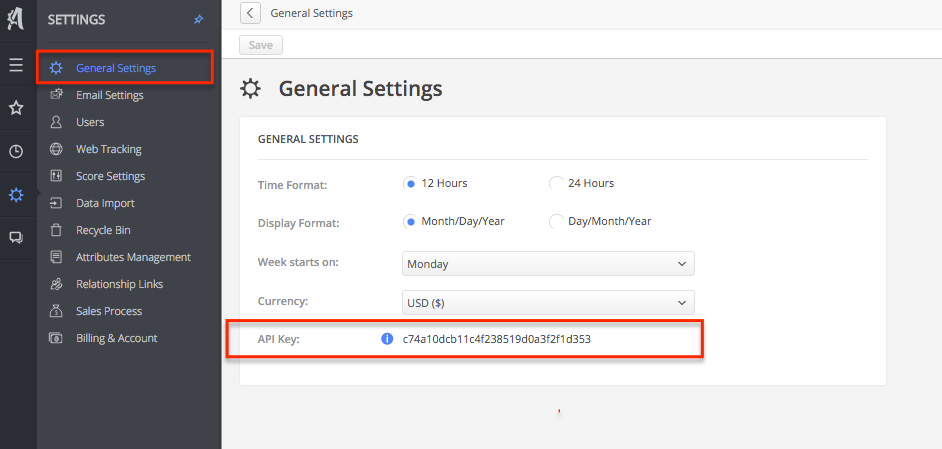Click the billing icon for Billing & Account
Image resolution: width=942 pixels, height=449 pixels.
56,338
